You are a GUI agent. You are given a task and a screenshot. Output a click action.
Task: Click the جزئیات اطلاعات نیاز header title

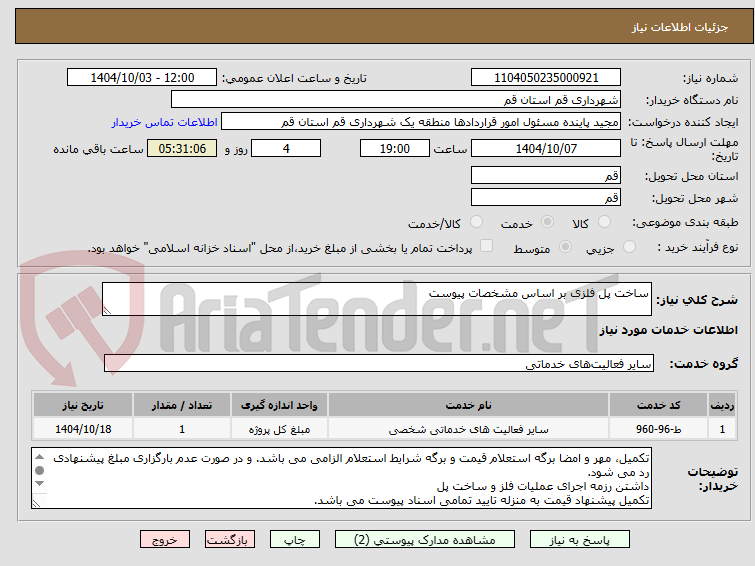(x=679, y=27)
